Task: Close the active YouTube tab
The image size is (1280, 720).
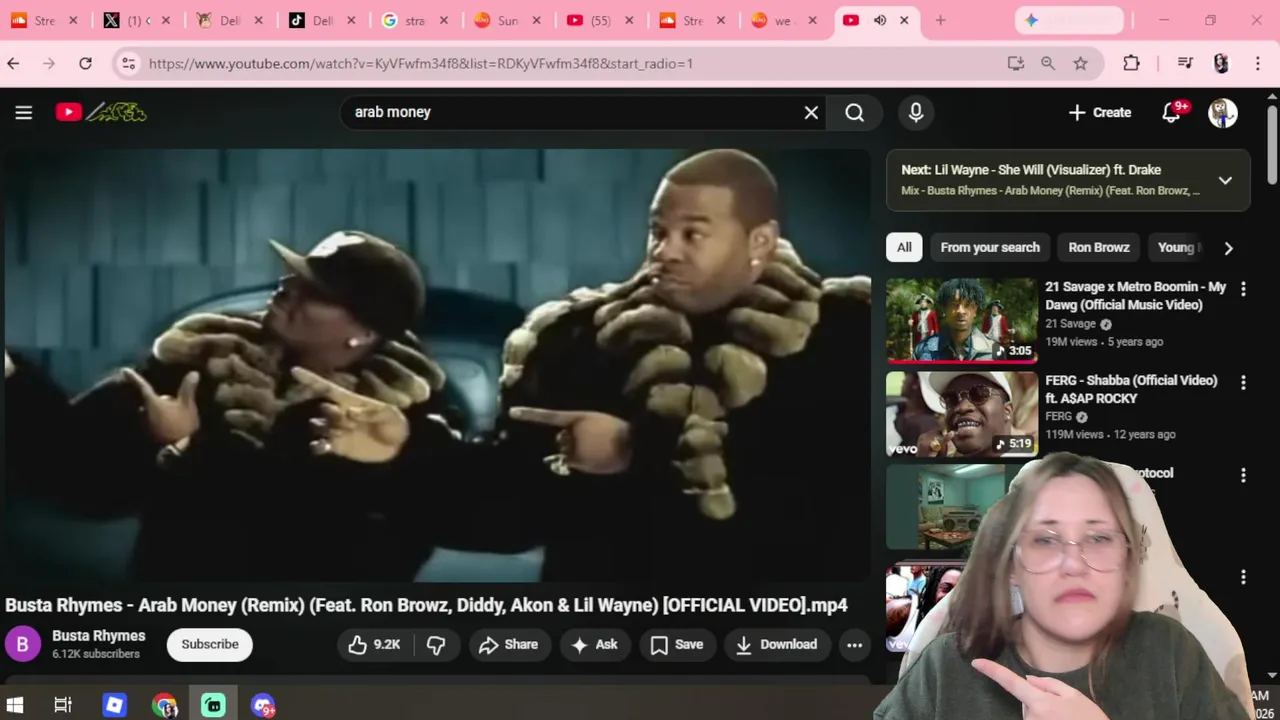Action: [904, 20]
